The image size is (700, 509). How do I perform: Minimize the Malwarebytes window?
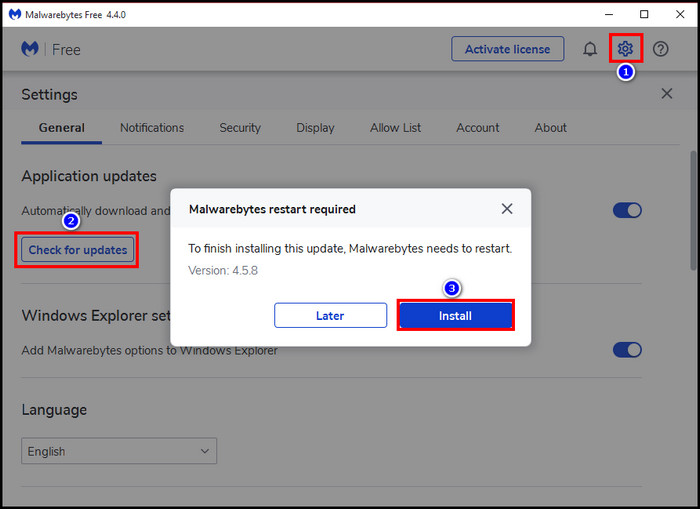pyautogui.click(x=608, y=14)
